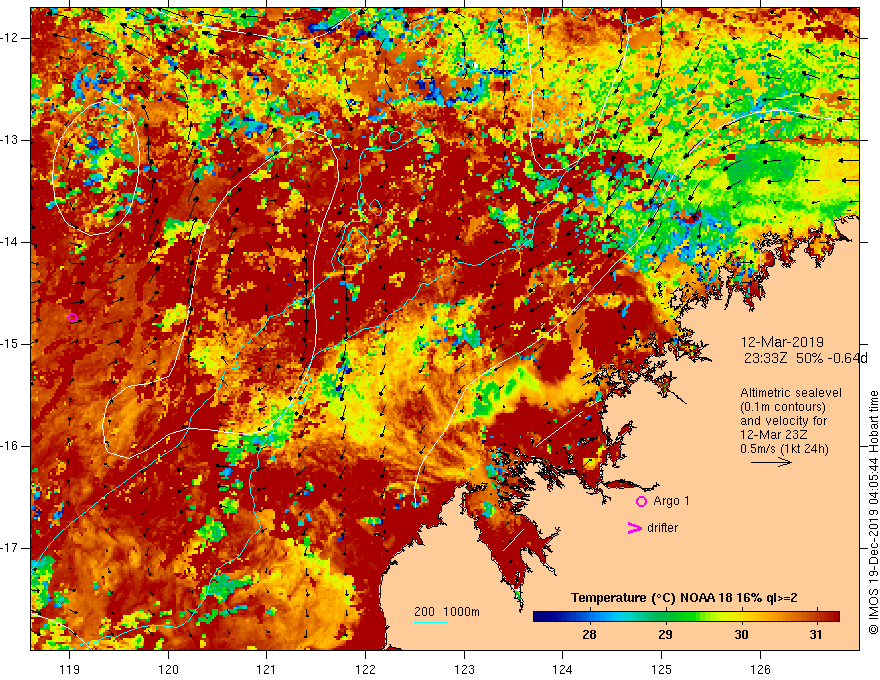Click the Temperature (°C) NOAA 18 title
The image size is (880, 680).
(684, 598)
